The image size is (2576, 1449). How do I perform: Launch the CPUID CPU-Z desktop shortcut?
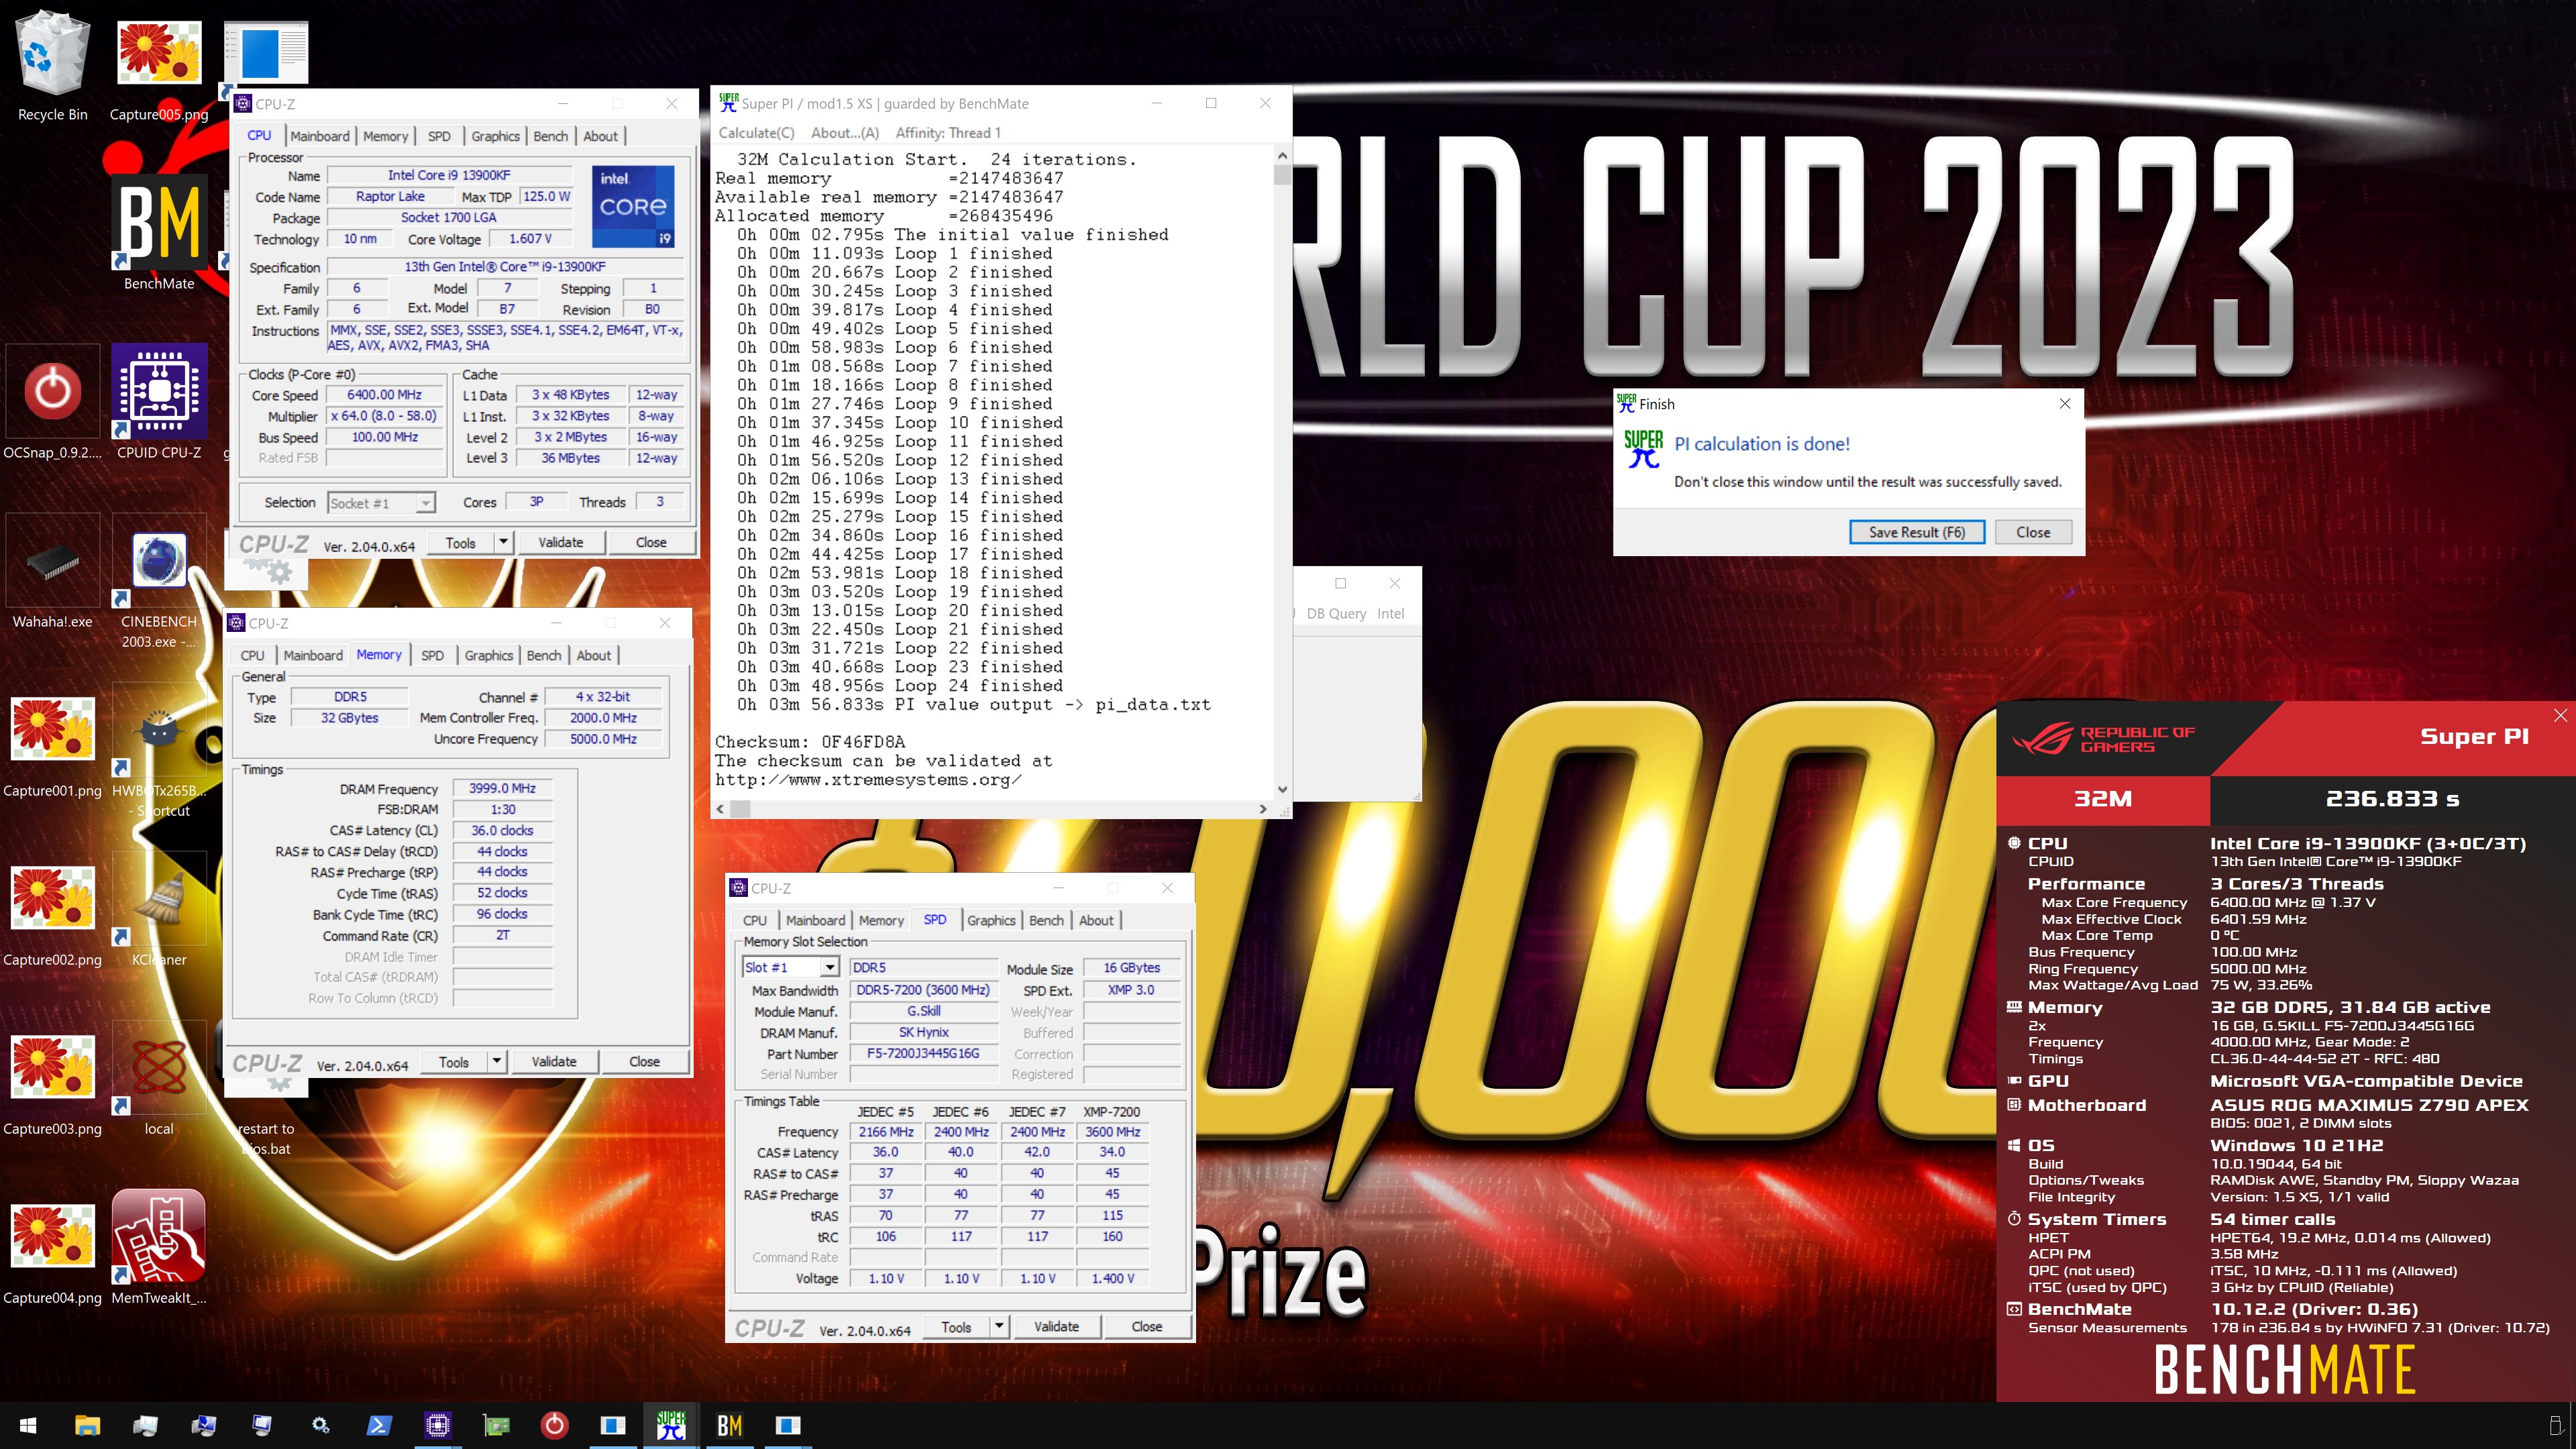pyautogui.click(x=159, y=402)
